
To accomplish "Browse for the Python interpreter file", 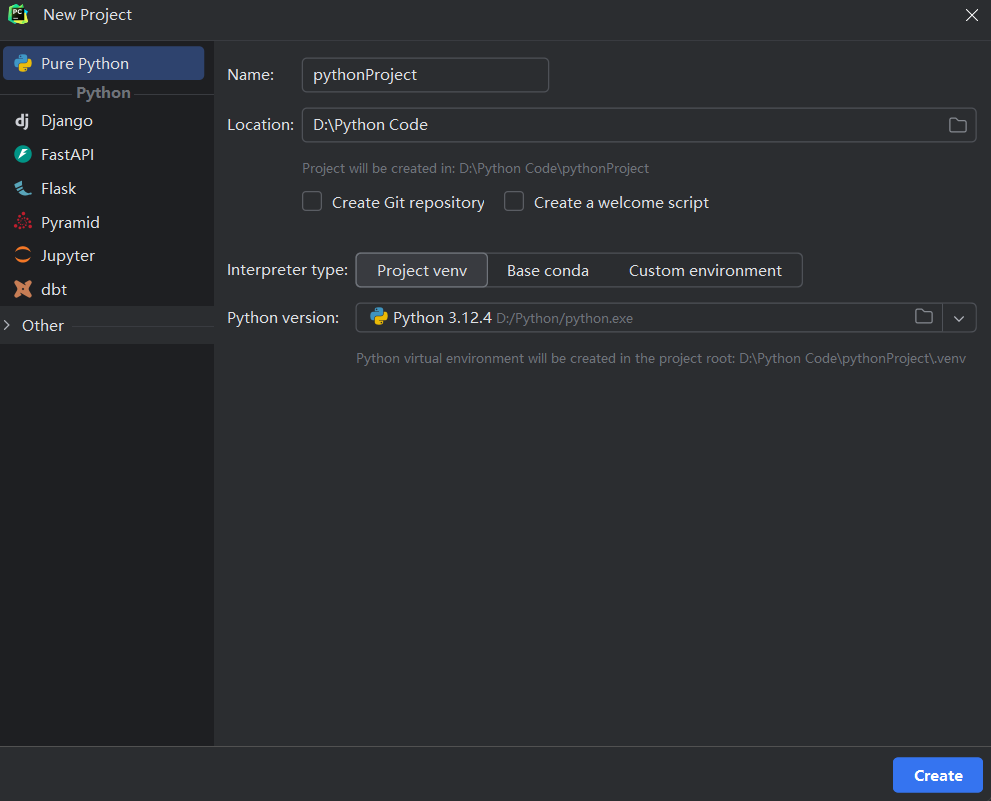I will click(923, 317).
